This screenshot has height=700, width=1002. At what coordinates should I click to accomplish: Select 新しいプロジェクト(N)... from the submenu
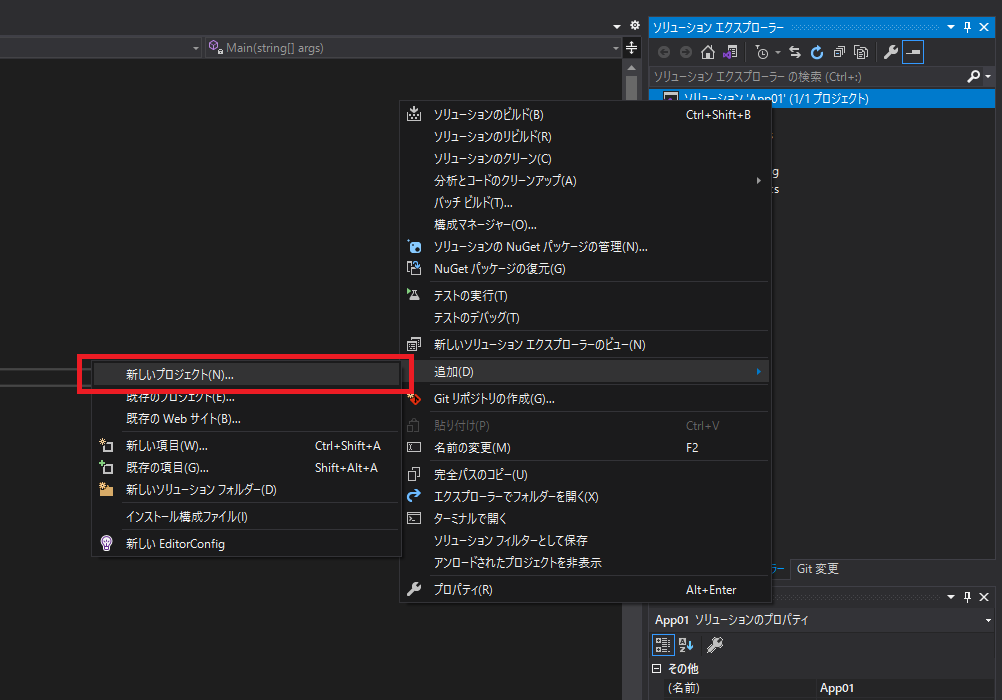[x=180, y=374]
